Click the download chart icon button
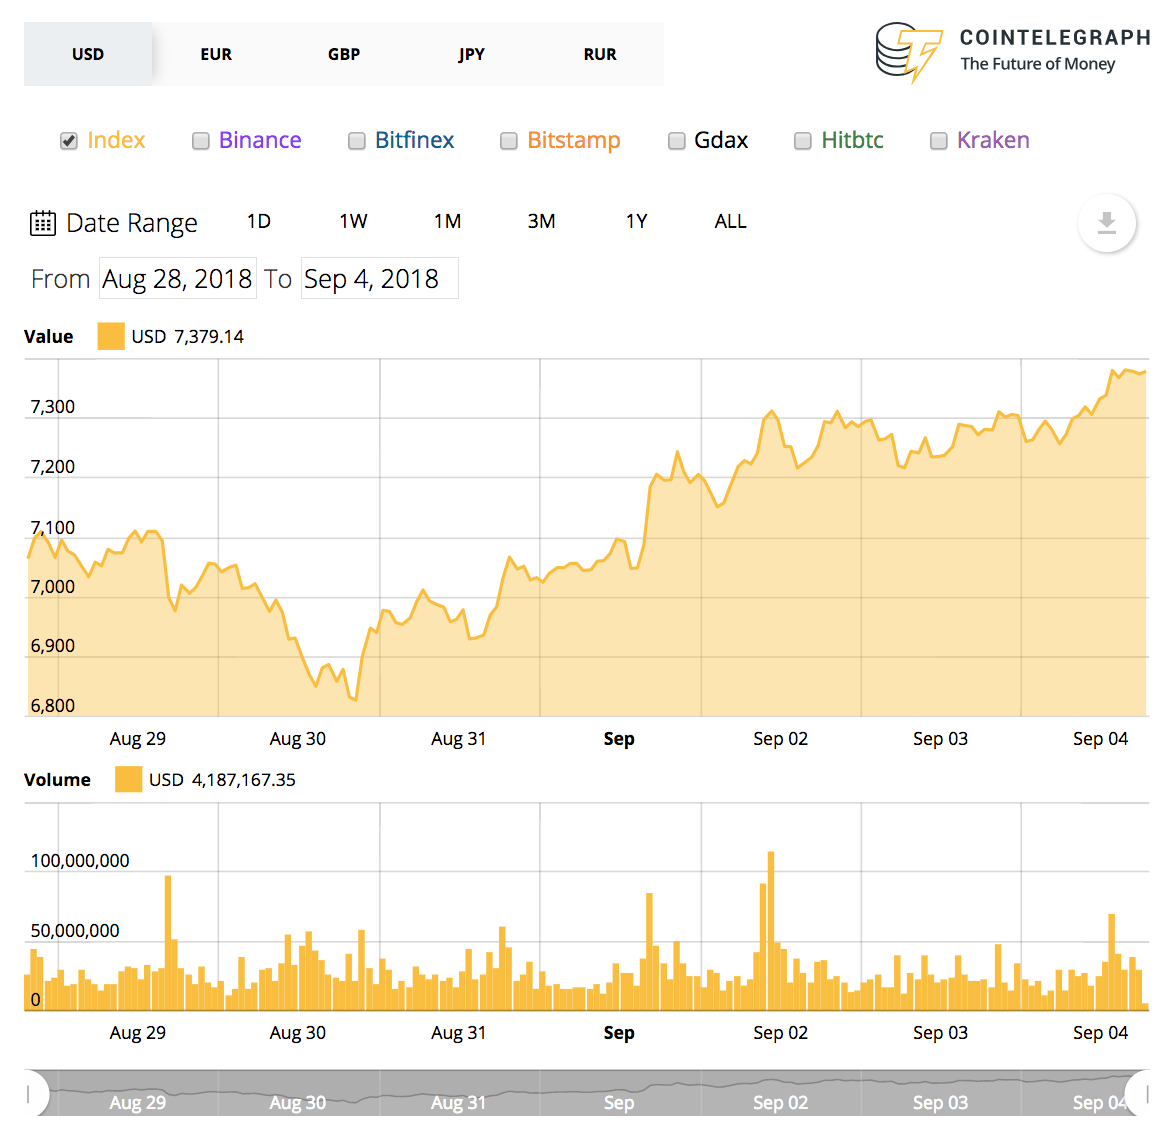This screenshot has width=1172, height=1140. [x=1106, y=223]
